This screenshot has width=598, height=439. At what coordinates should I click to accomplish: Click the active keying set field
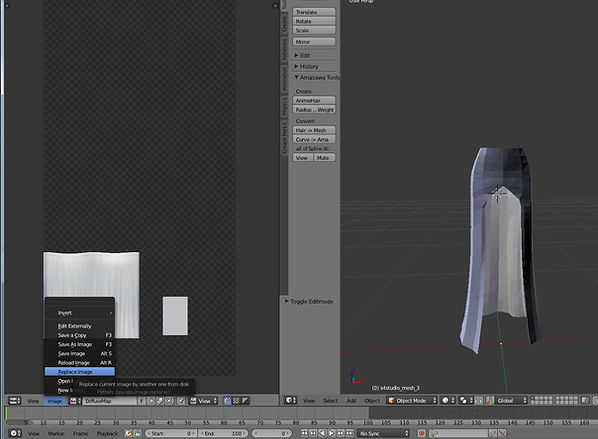pos(458,433)
